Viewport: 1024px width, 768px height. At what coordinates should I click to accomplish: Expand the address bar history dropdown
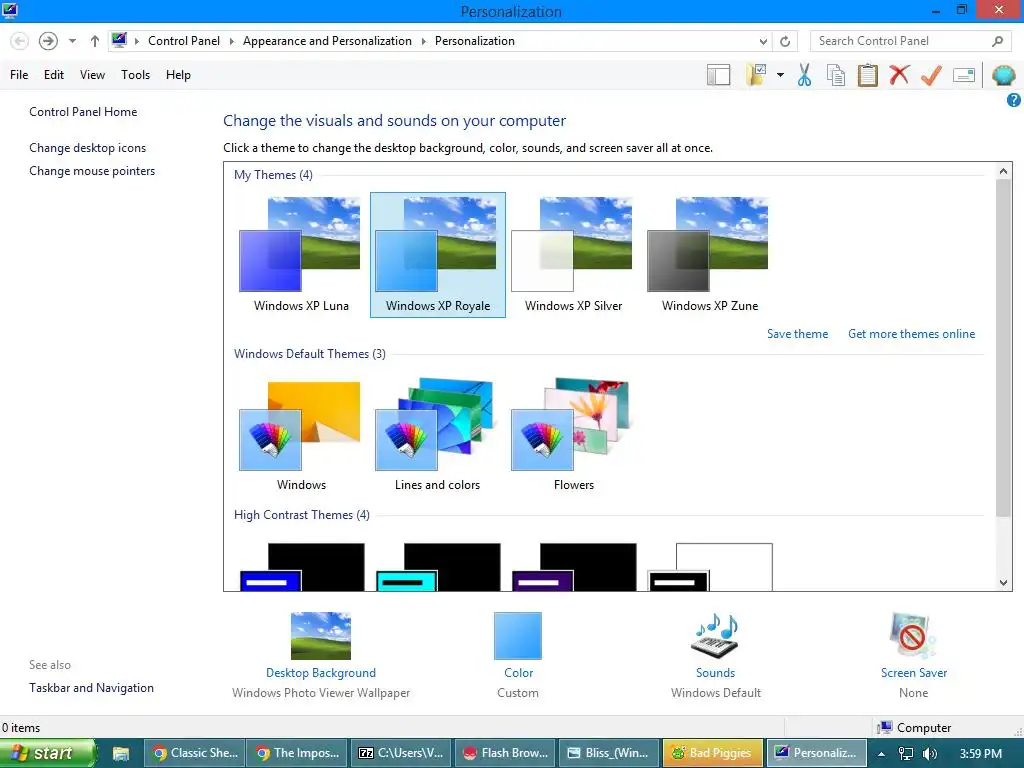tap(763, 41)
